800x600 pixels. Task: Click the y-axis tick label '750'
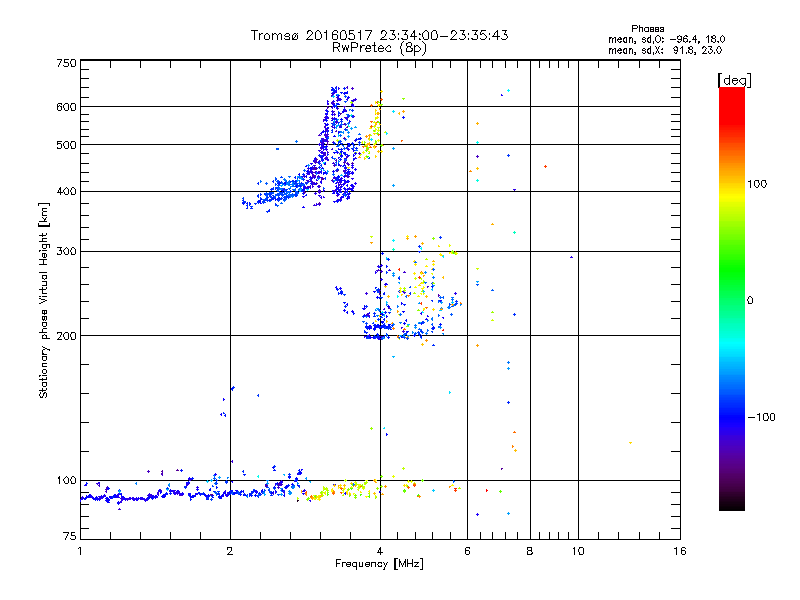point(67,63)
